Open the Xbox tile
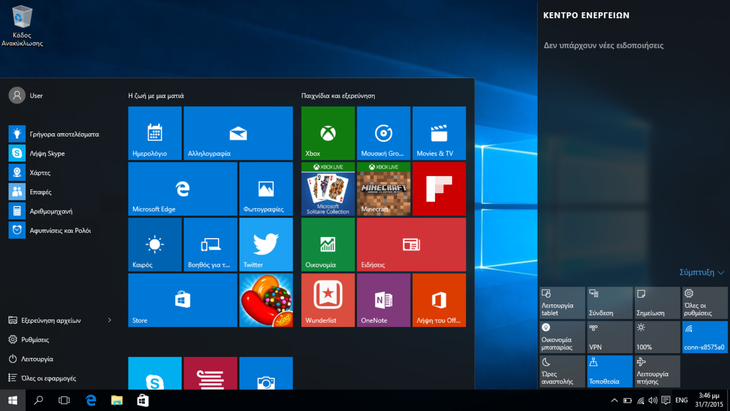The image size is (730, 411). (328, 133)
